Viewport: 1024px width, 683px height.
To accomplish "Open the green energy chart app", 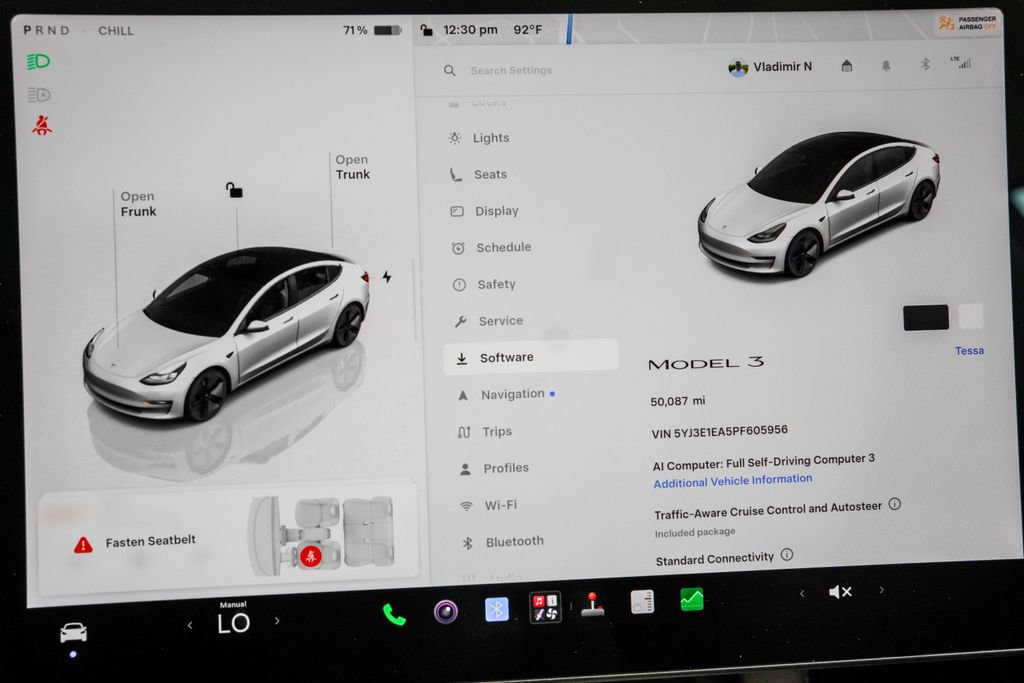I will [x=692, y=599].
